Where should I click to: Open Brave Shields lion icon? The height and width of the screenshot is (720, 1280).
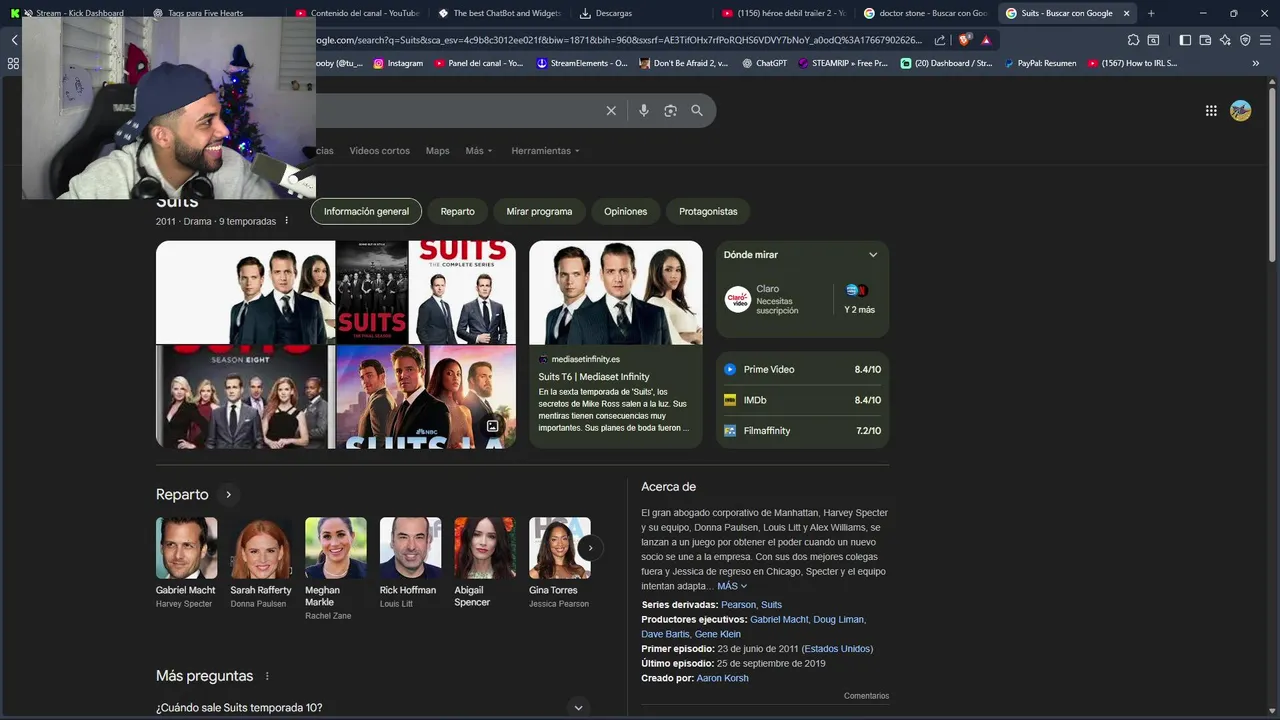964,40
